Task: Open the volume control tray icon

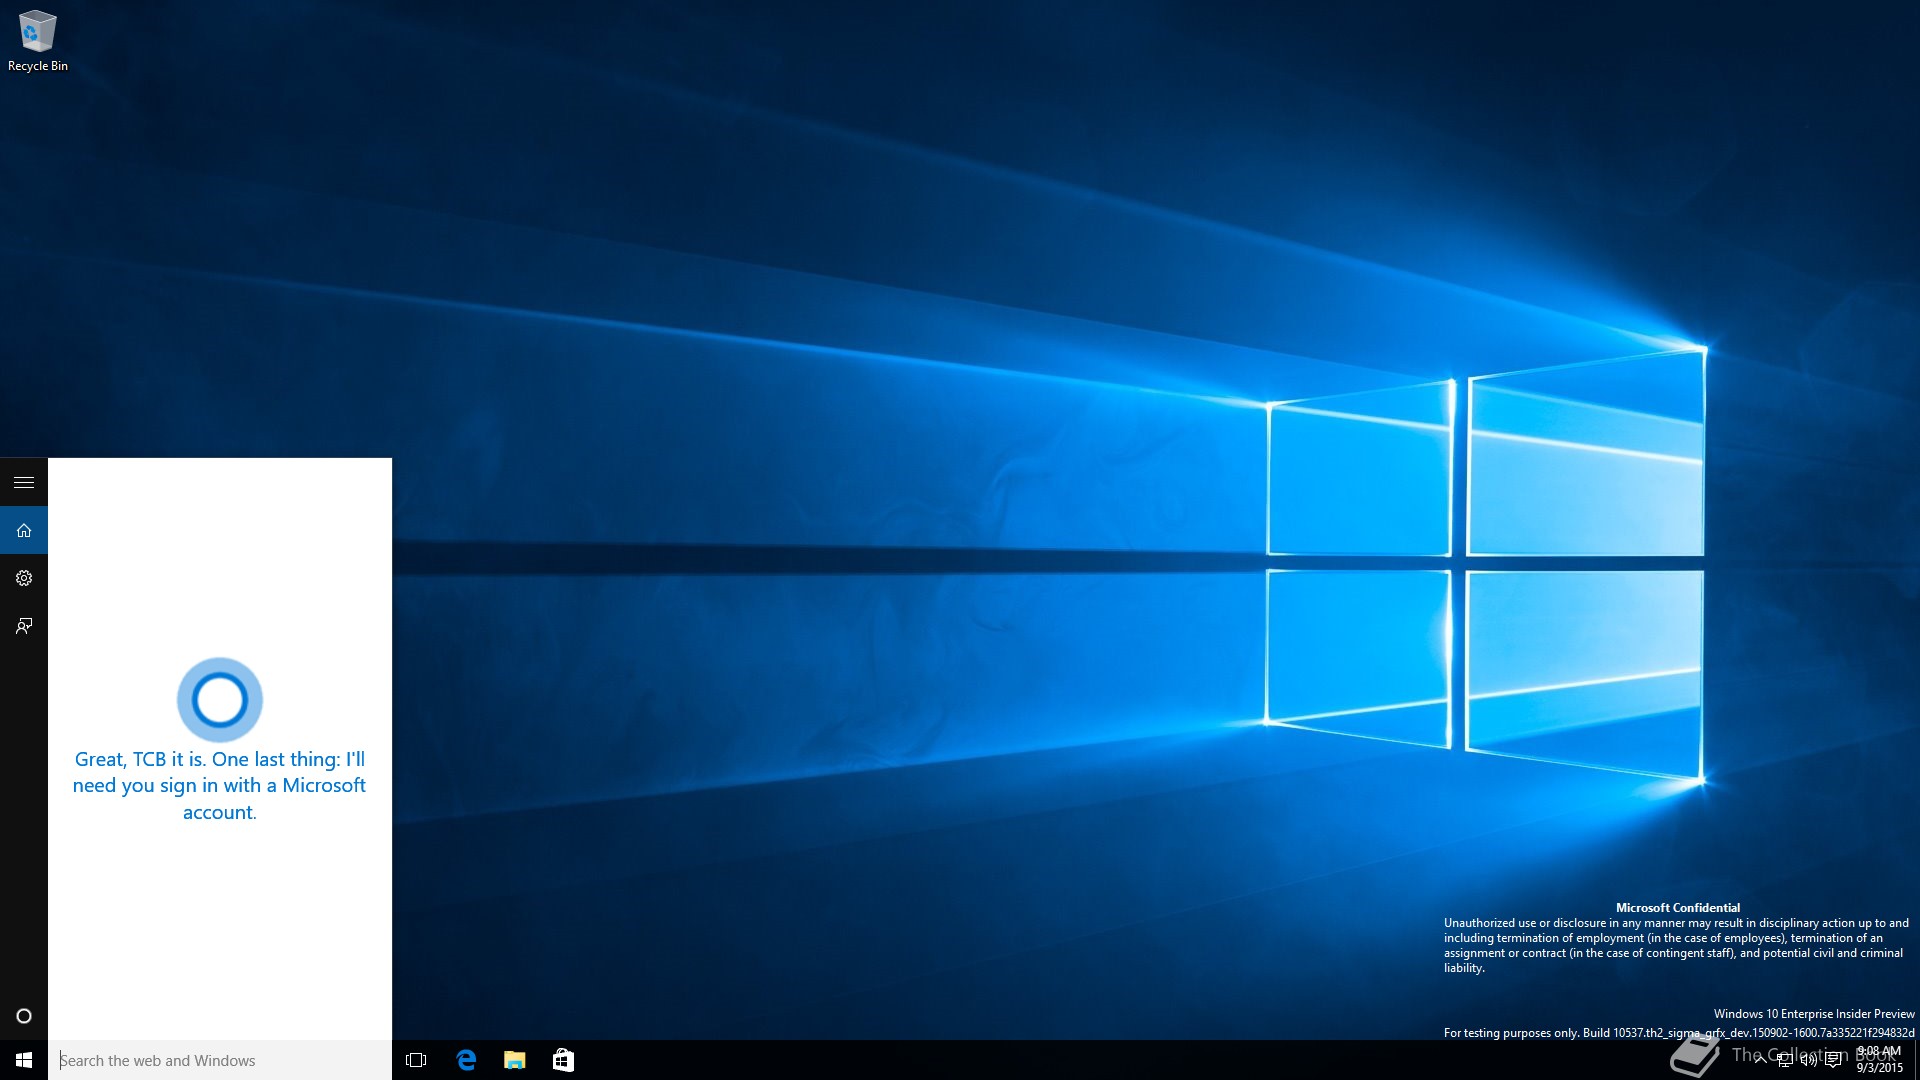Action: (1808, 1060)
